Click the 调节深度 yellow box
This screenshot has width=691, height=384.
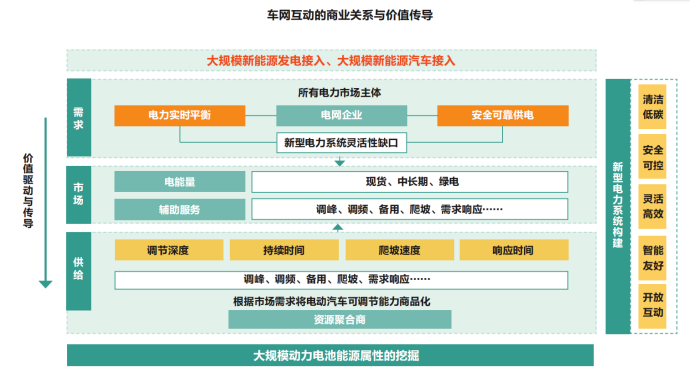pos(169,250)
